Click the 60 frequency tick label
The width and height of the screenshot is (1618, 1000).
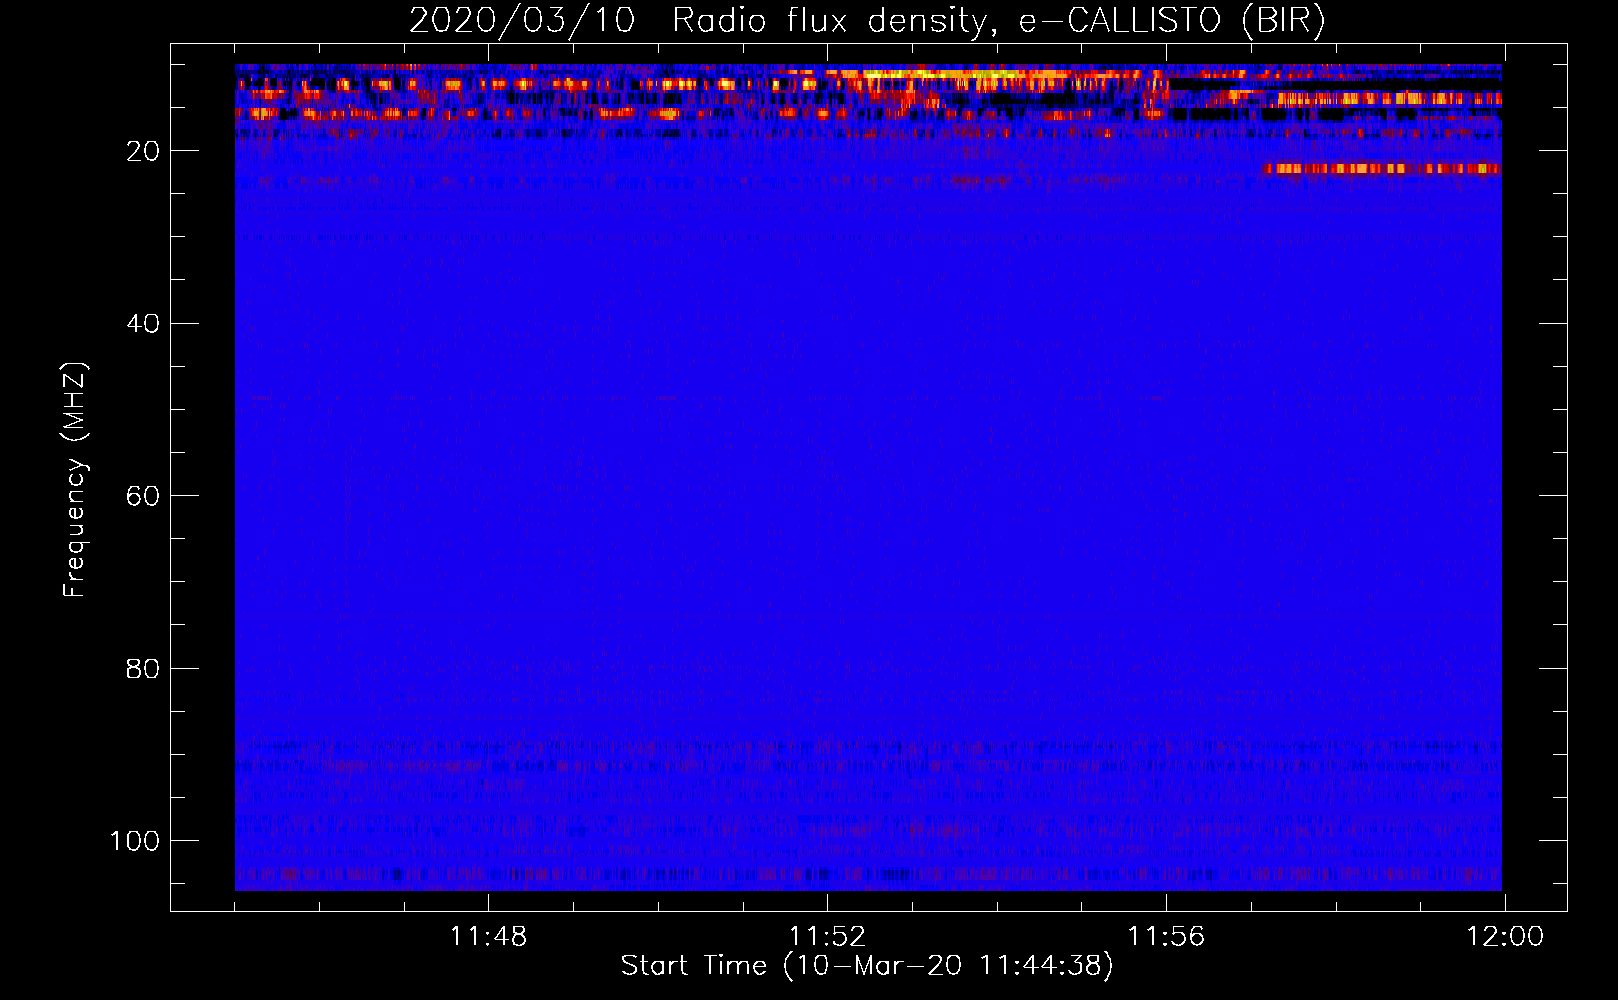click(143, 496)
